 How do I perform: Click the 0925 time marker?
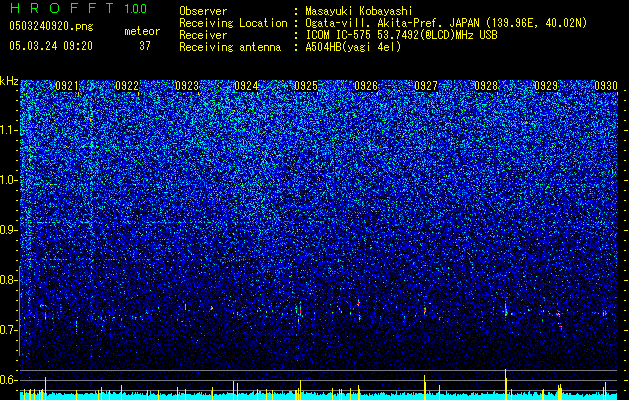coord(306,86)
